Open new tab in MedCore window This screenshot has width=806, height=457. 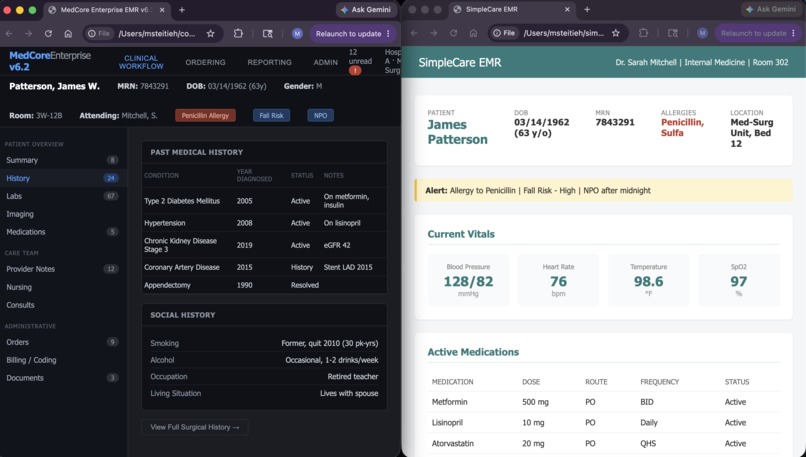pyautogui.click(x=182, y=10)
